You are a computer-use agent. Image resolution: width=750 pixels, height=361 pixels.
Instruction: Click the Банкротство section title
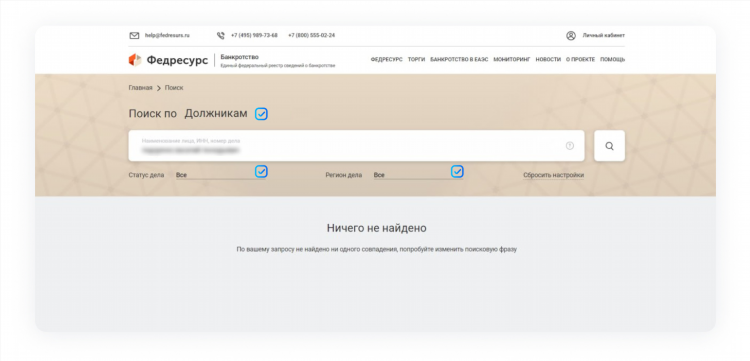pos(239,57)
